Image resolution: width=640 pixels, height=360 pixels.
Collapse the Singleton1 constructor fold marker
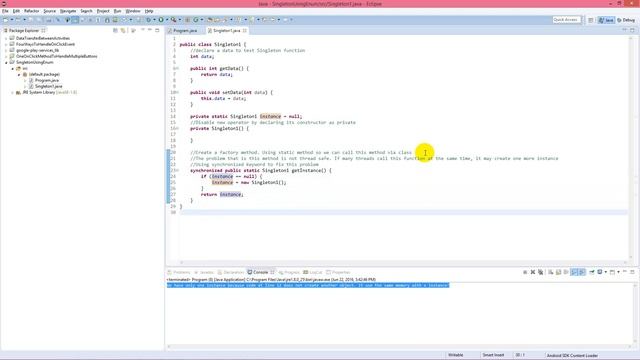(x=177, y=129)
